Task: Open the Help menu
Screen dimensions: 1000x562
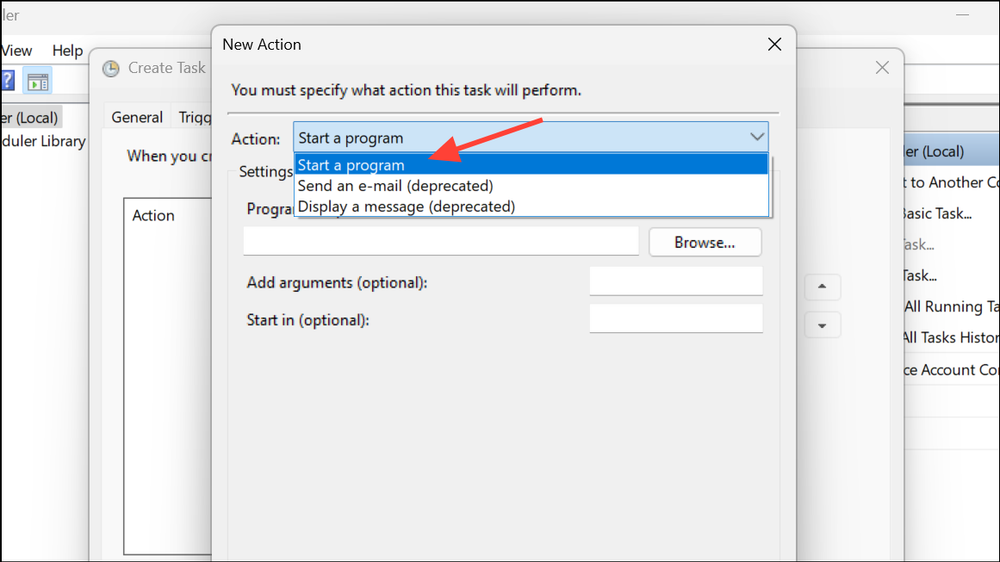Action: [x=68, y=50]
